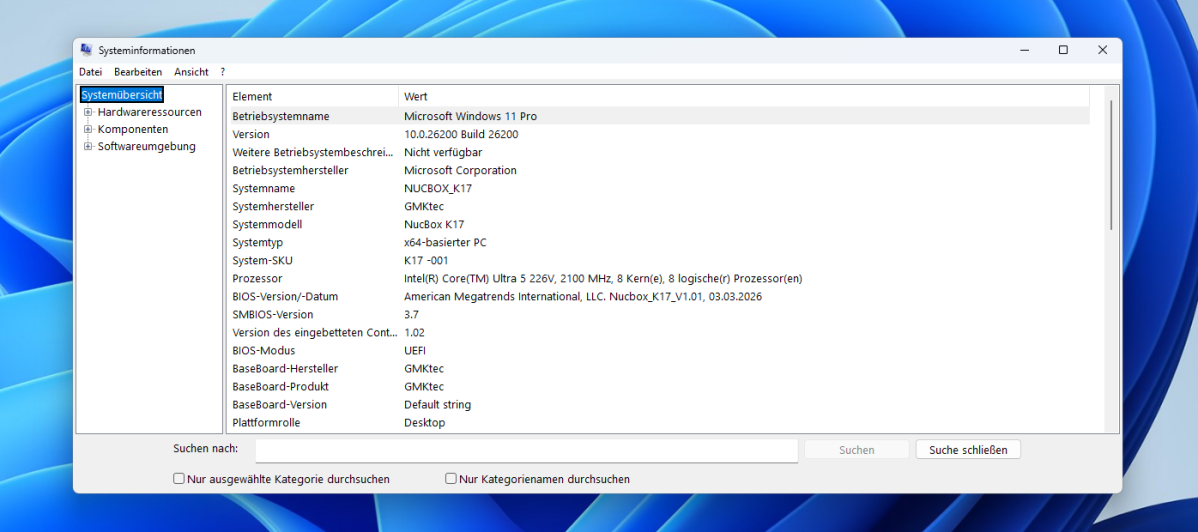
Task: Expand the Komponenten node
Action: (x=88, y=129)
